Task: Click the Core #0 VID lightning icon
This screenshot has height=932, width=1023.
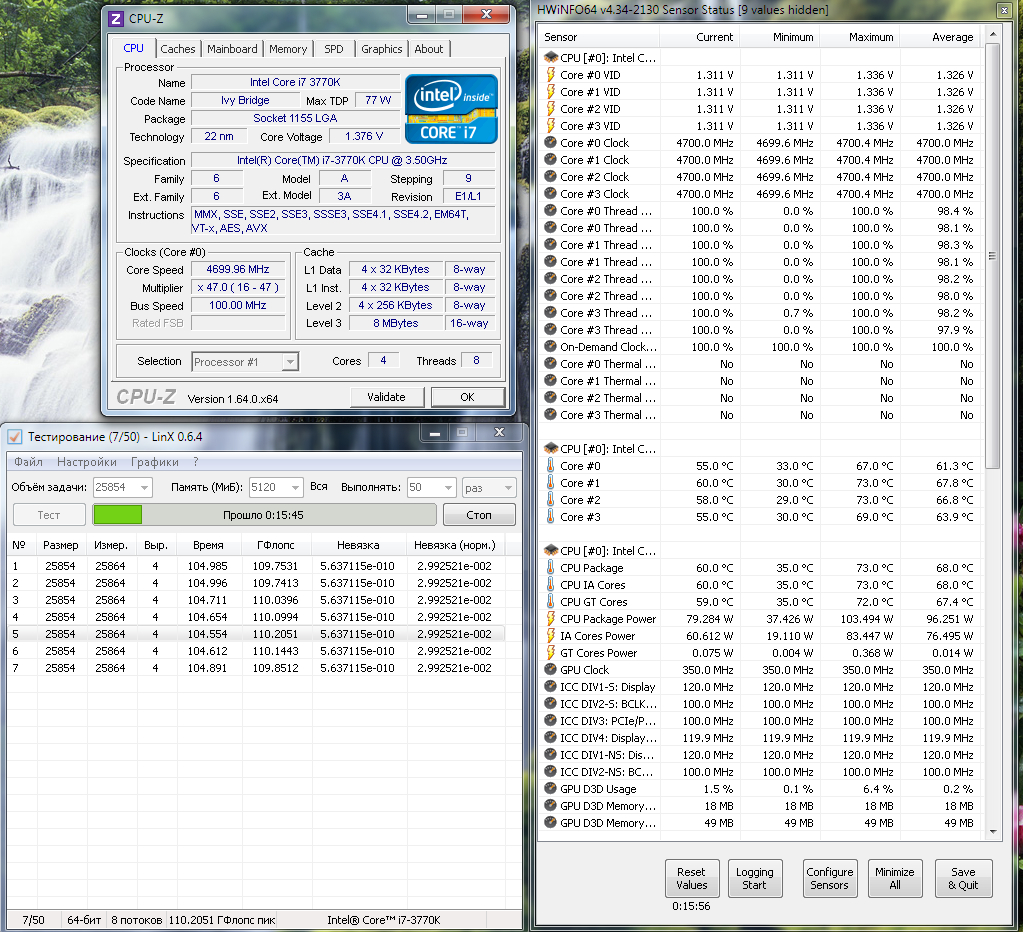Action: click(551, 75)
